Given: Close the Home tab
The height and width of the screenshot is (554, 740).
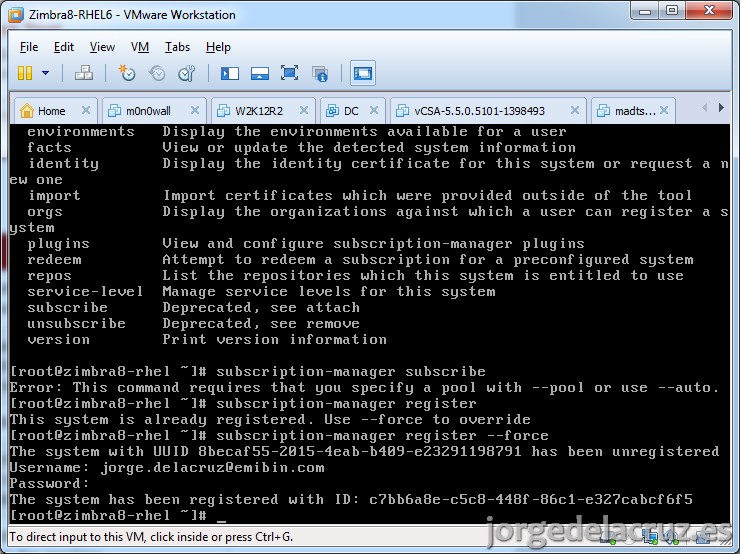Looking at the screenshot, I should pos(86,110).
